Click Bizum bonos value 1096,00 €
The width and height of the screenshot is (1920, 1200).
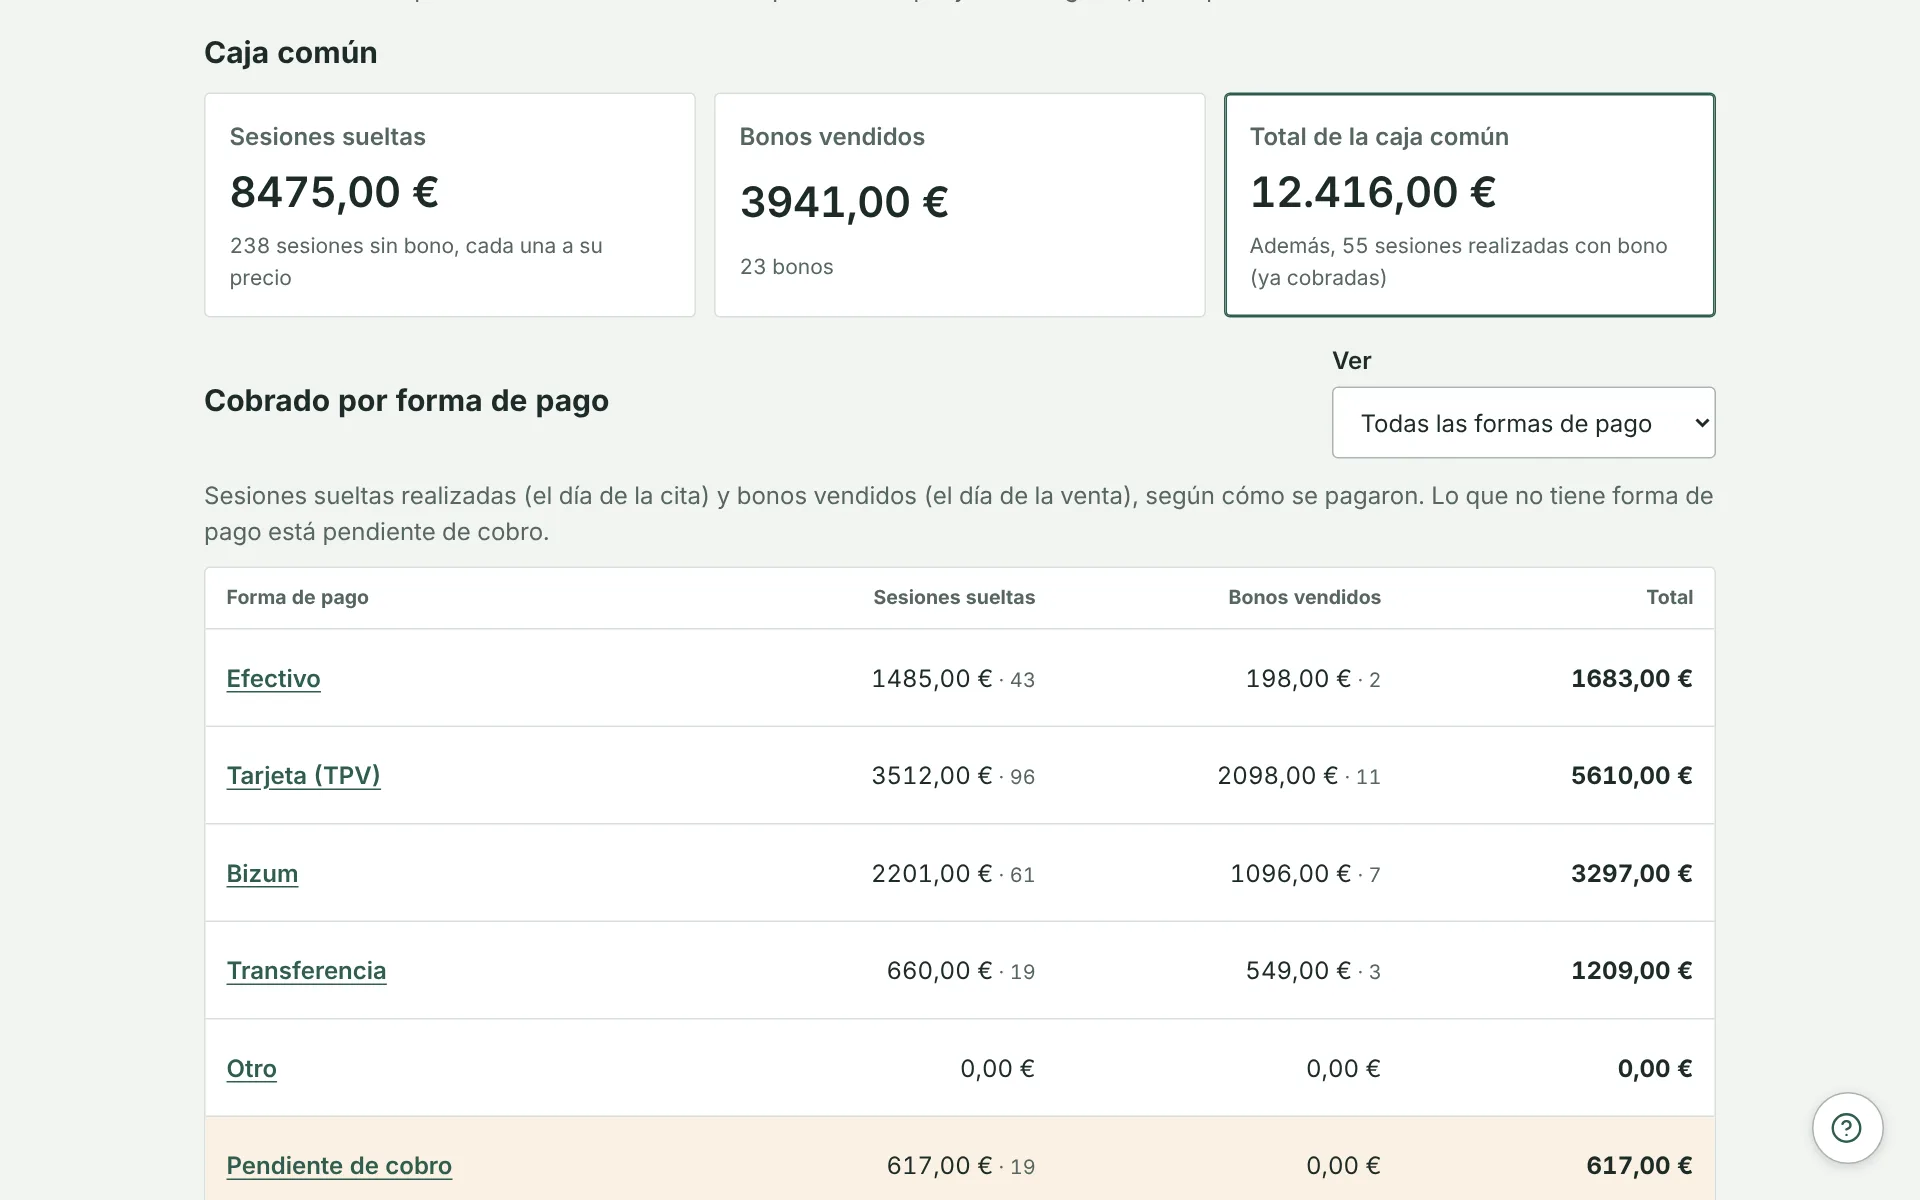point(1290,873)
